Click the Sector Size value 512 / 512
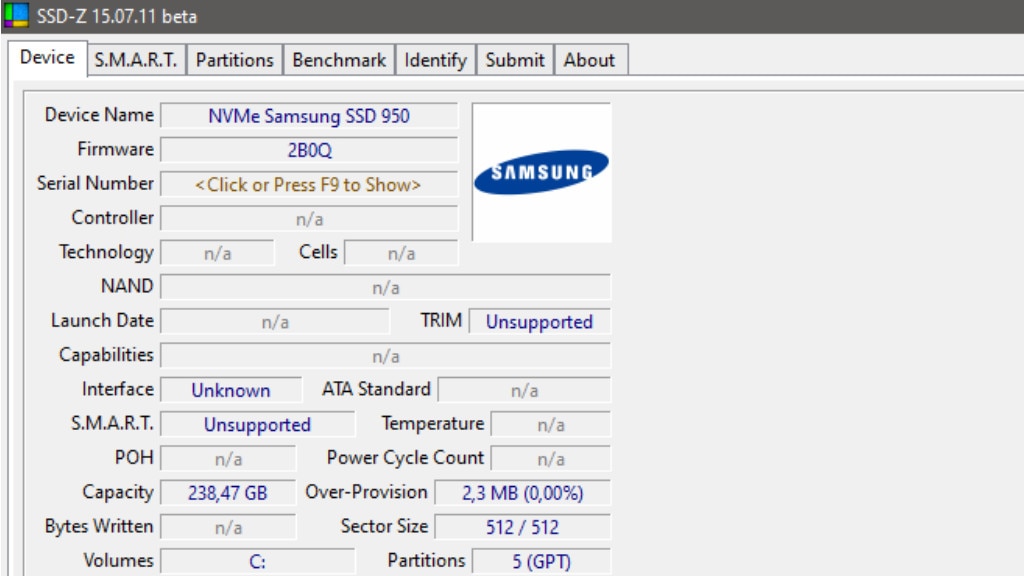This screenshot has width=1024, height=576. click(522, 528)
